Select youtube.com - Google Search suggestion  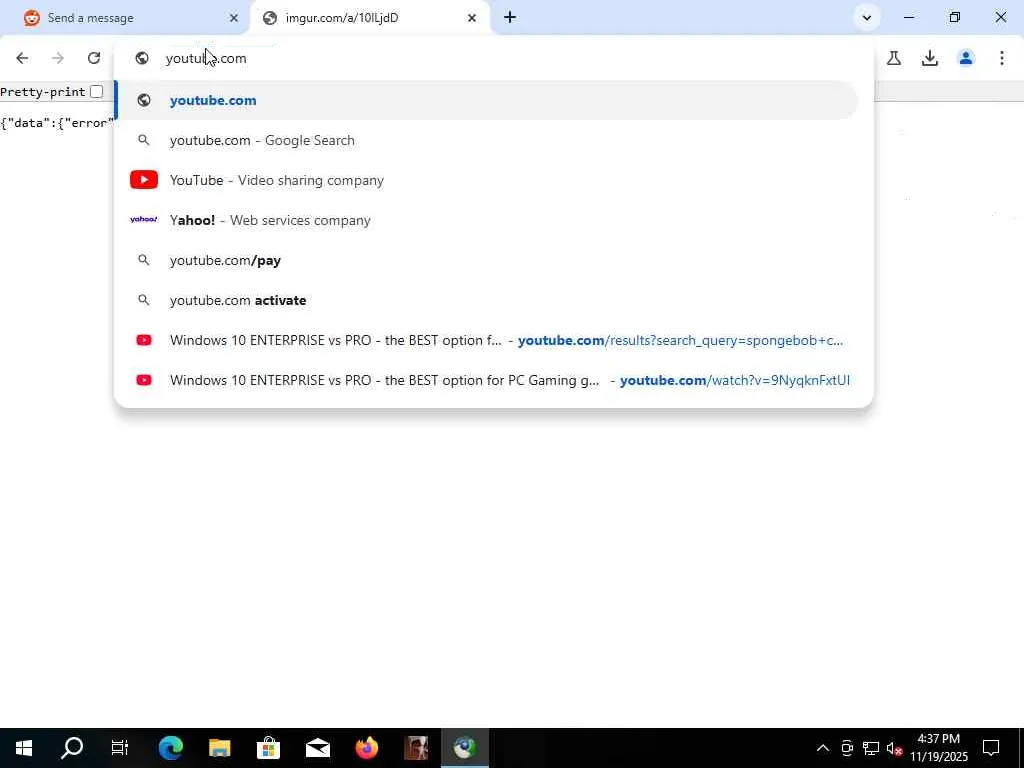click(487, 140)
